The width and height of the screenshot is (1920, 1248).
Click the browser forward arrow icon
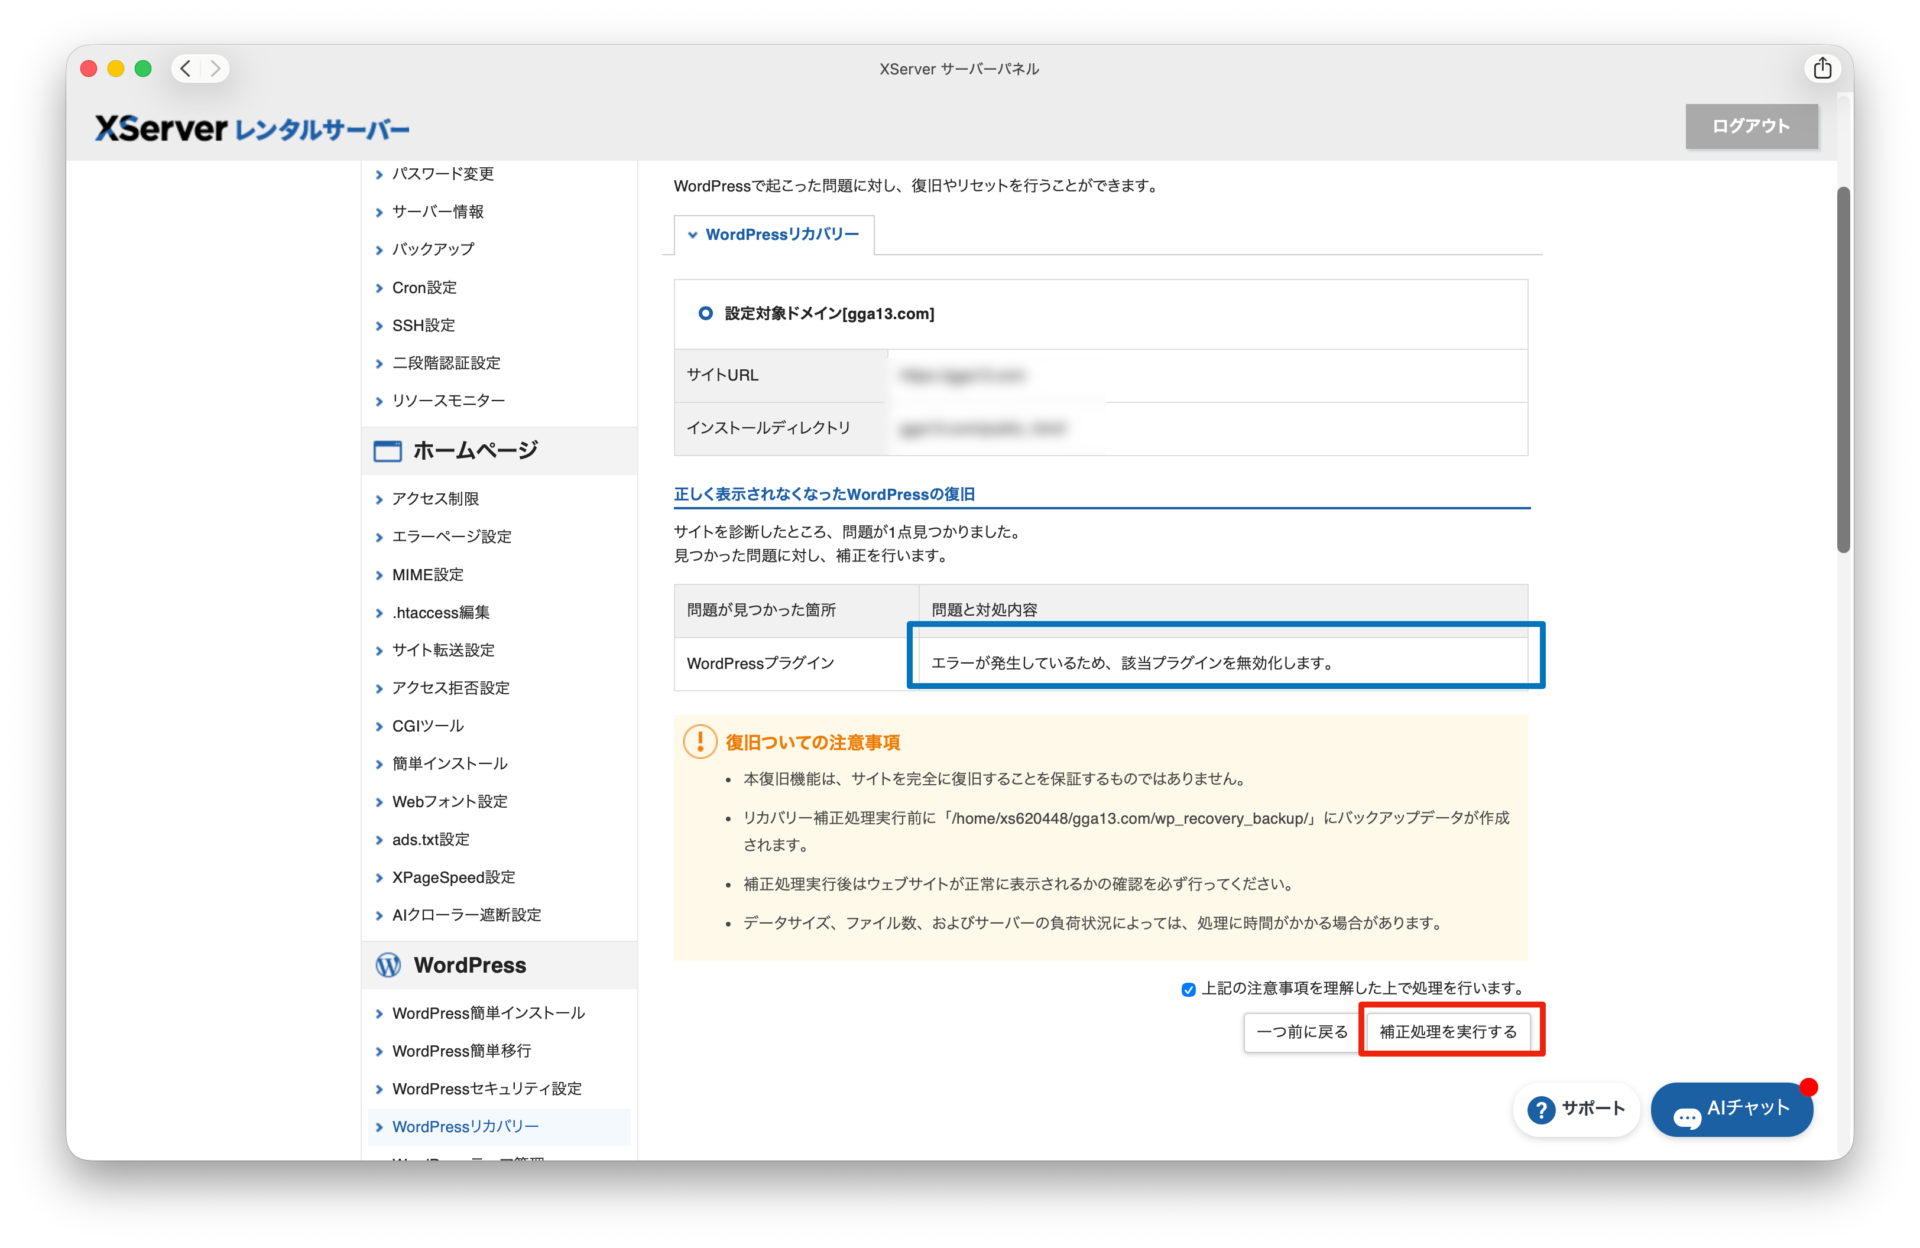214,68
